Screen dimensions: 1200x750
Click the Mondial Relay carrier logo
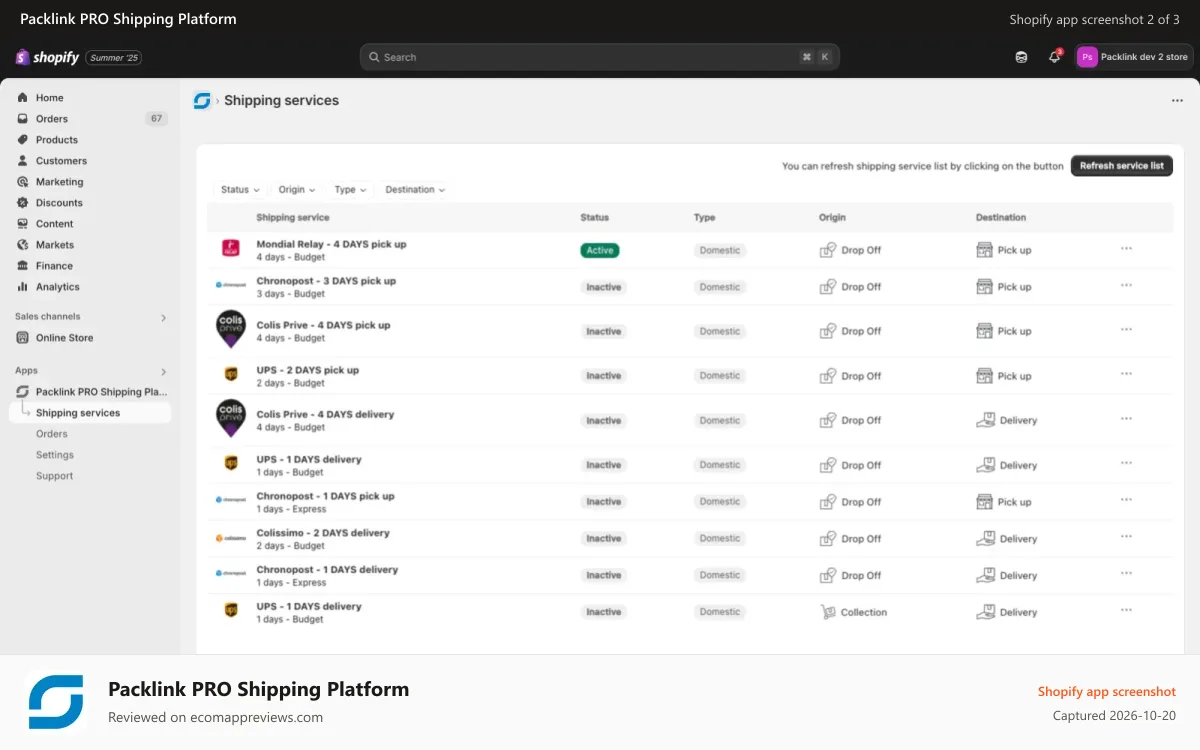pyautogui.click(x=231, y=249)
